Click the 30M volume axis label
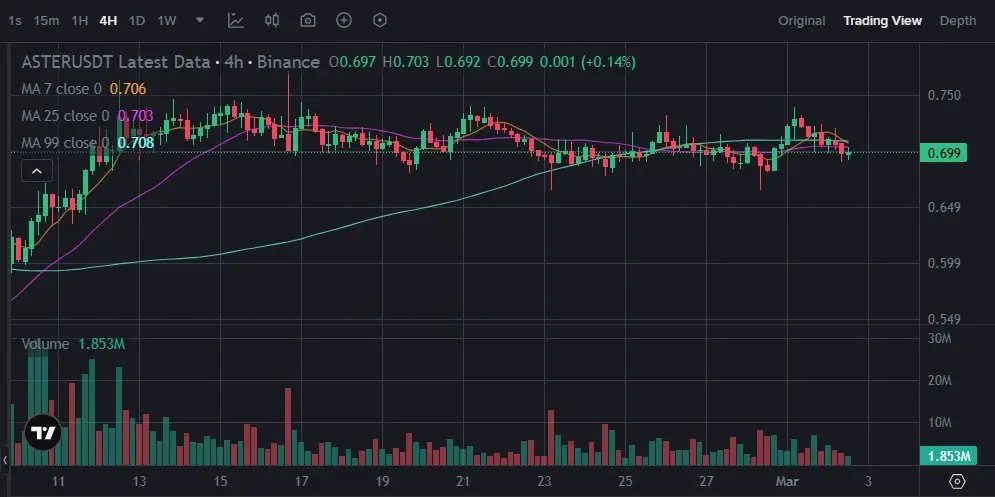 click(x=939, y=338)
